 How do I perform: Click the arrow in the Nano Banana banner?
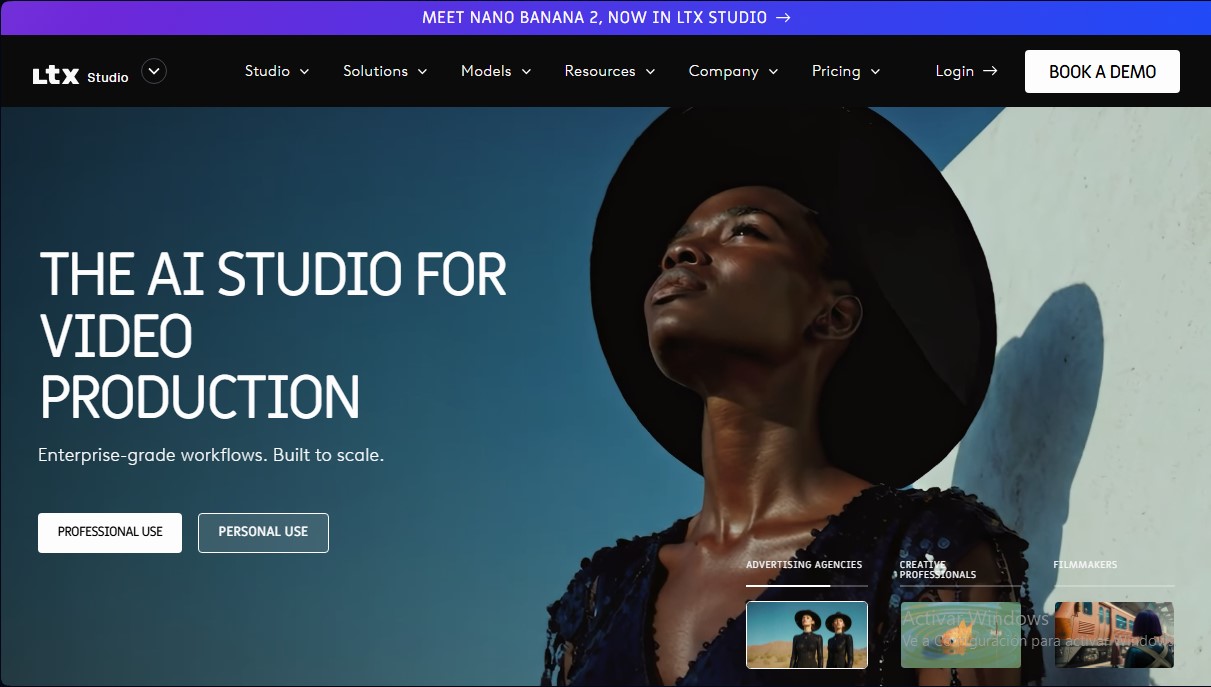coord(785,17)
